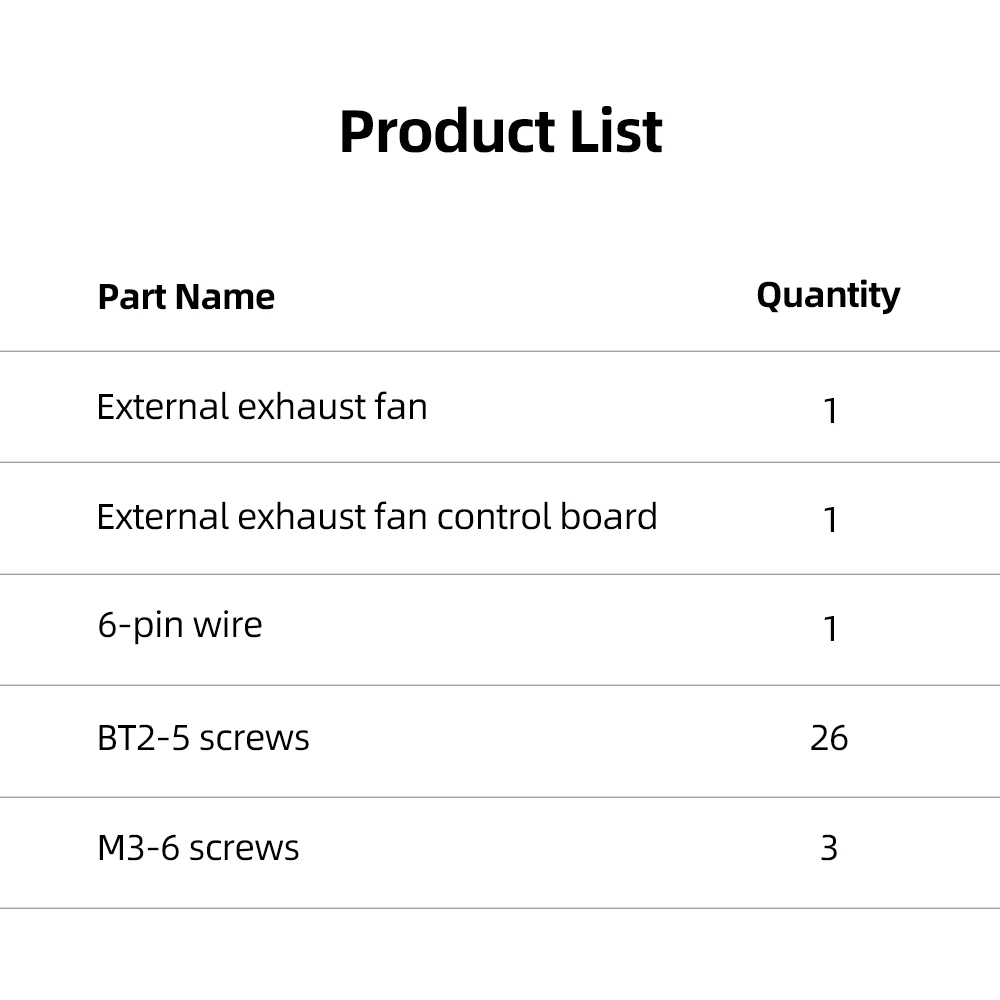Click the Product List heading
The image size is (1000, 1000).
(501, 132)
